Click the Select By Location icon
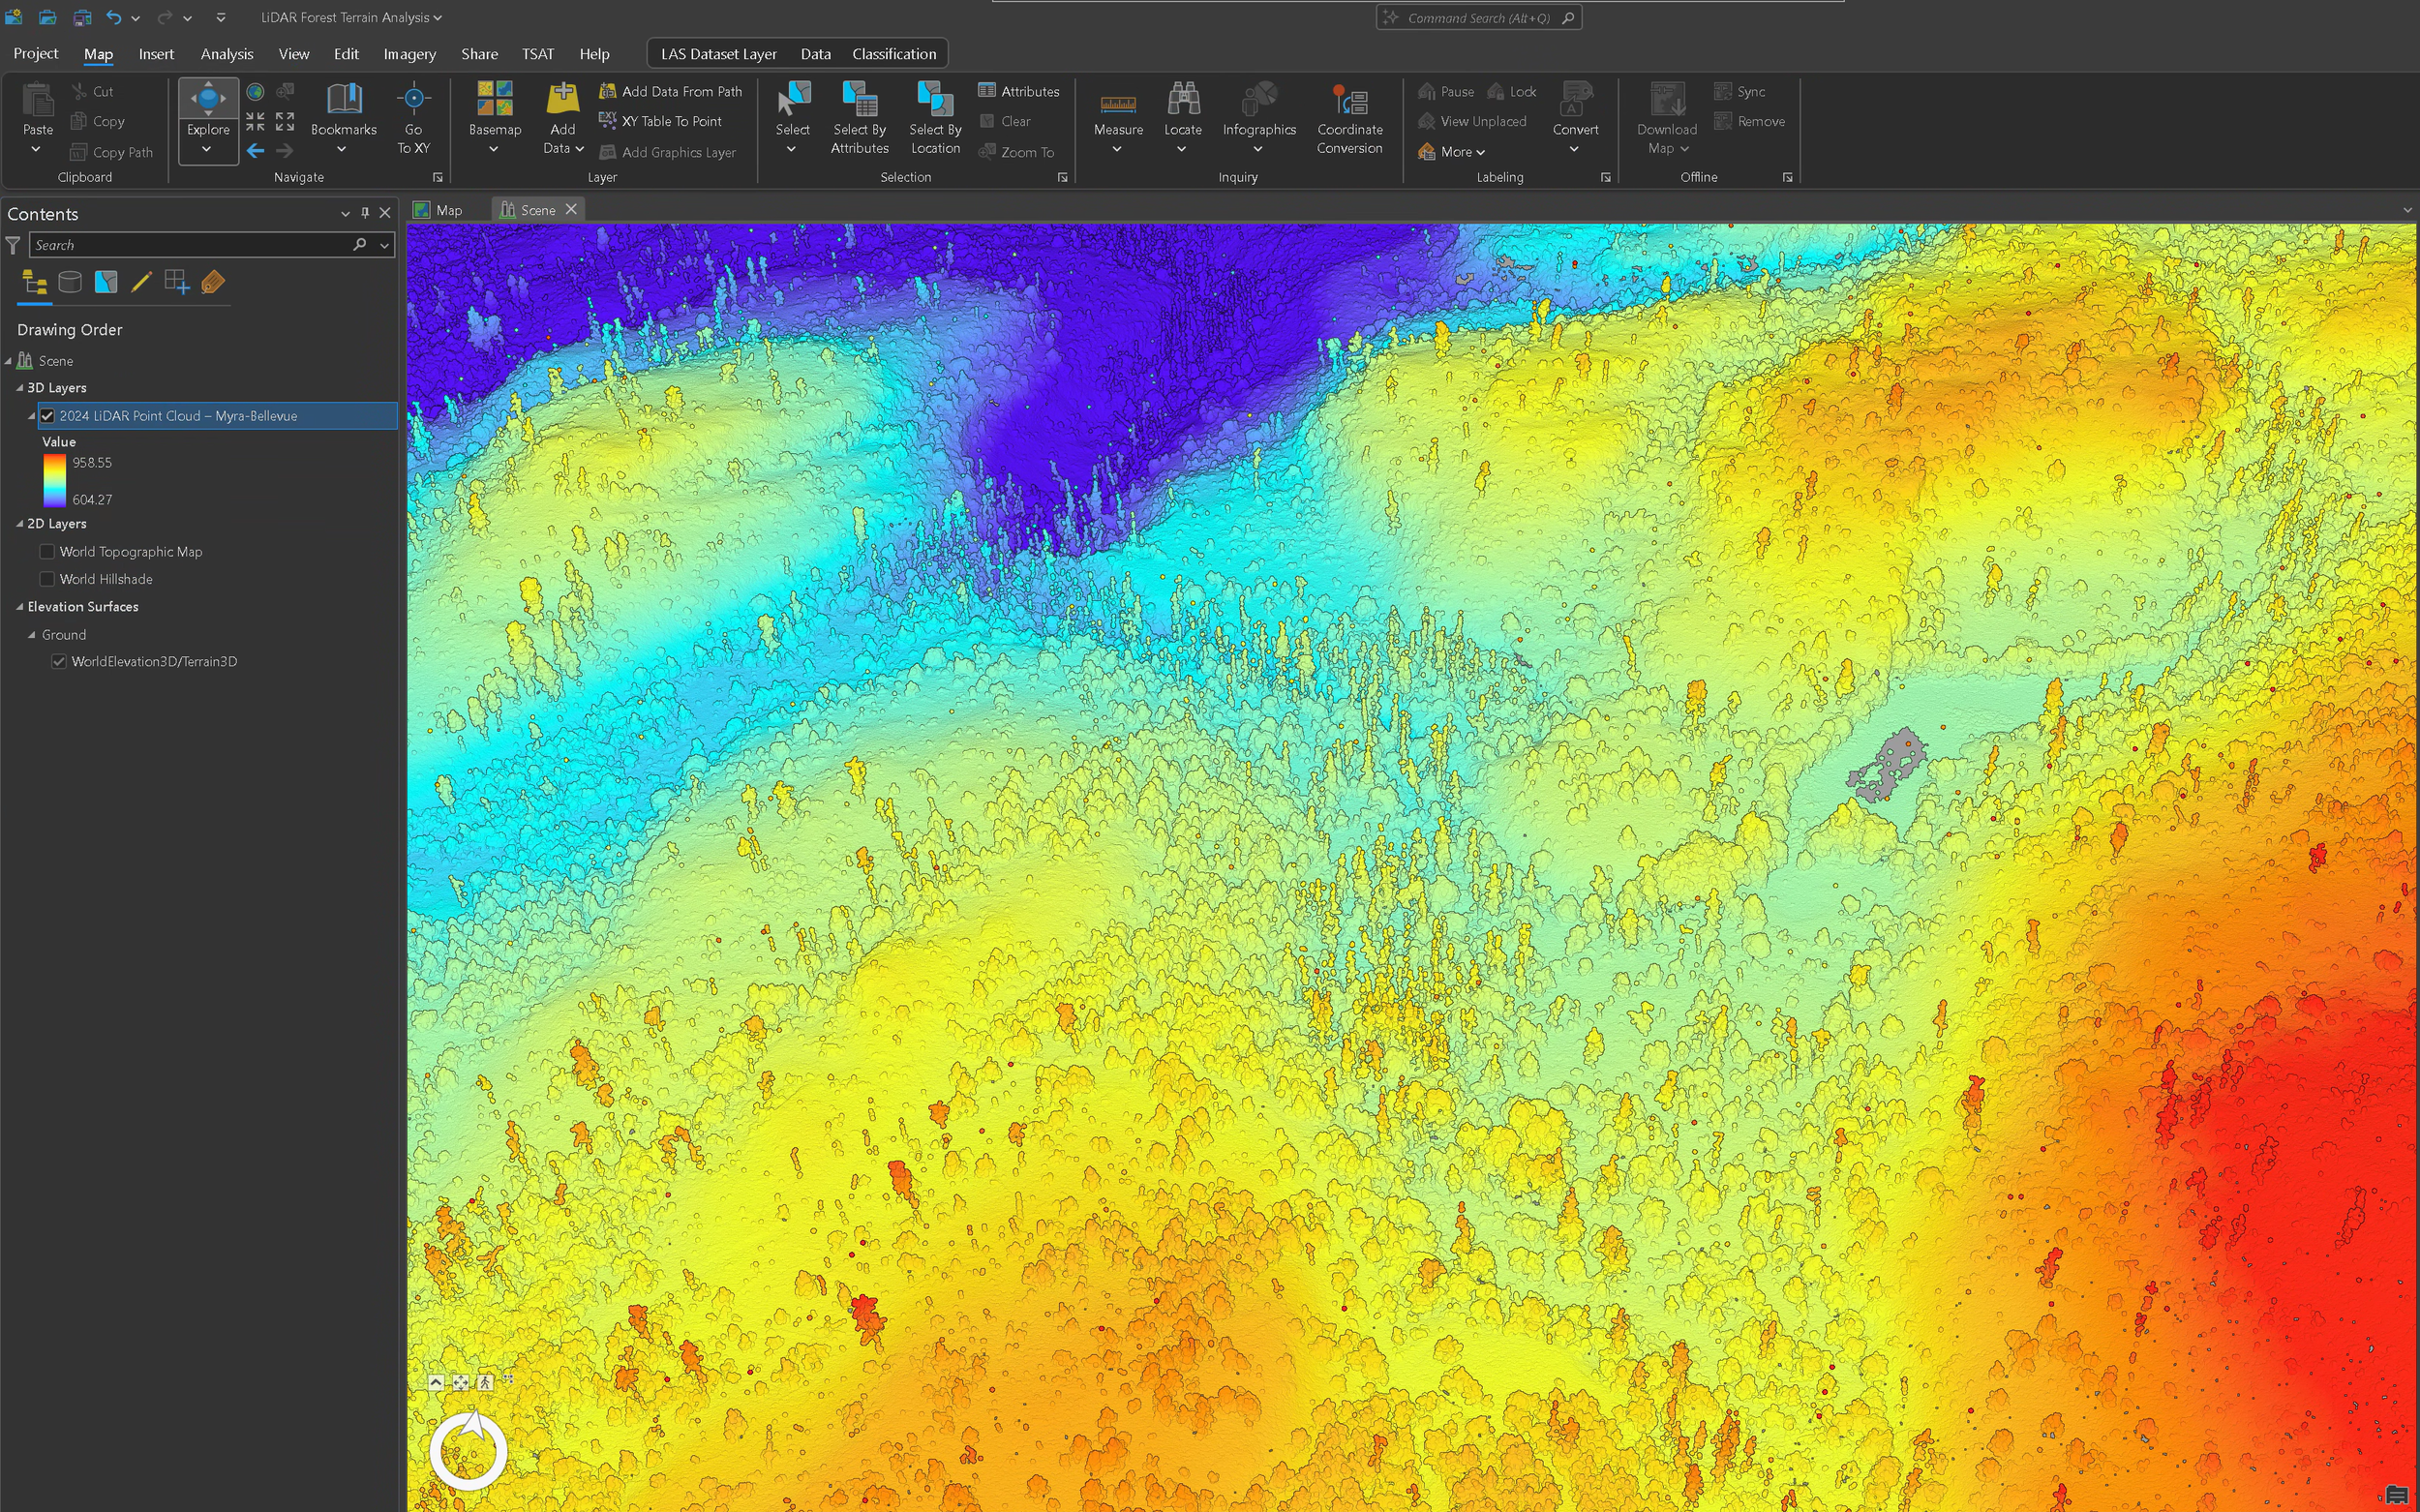 click(935, 98)
